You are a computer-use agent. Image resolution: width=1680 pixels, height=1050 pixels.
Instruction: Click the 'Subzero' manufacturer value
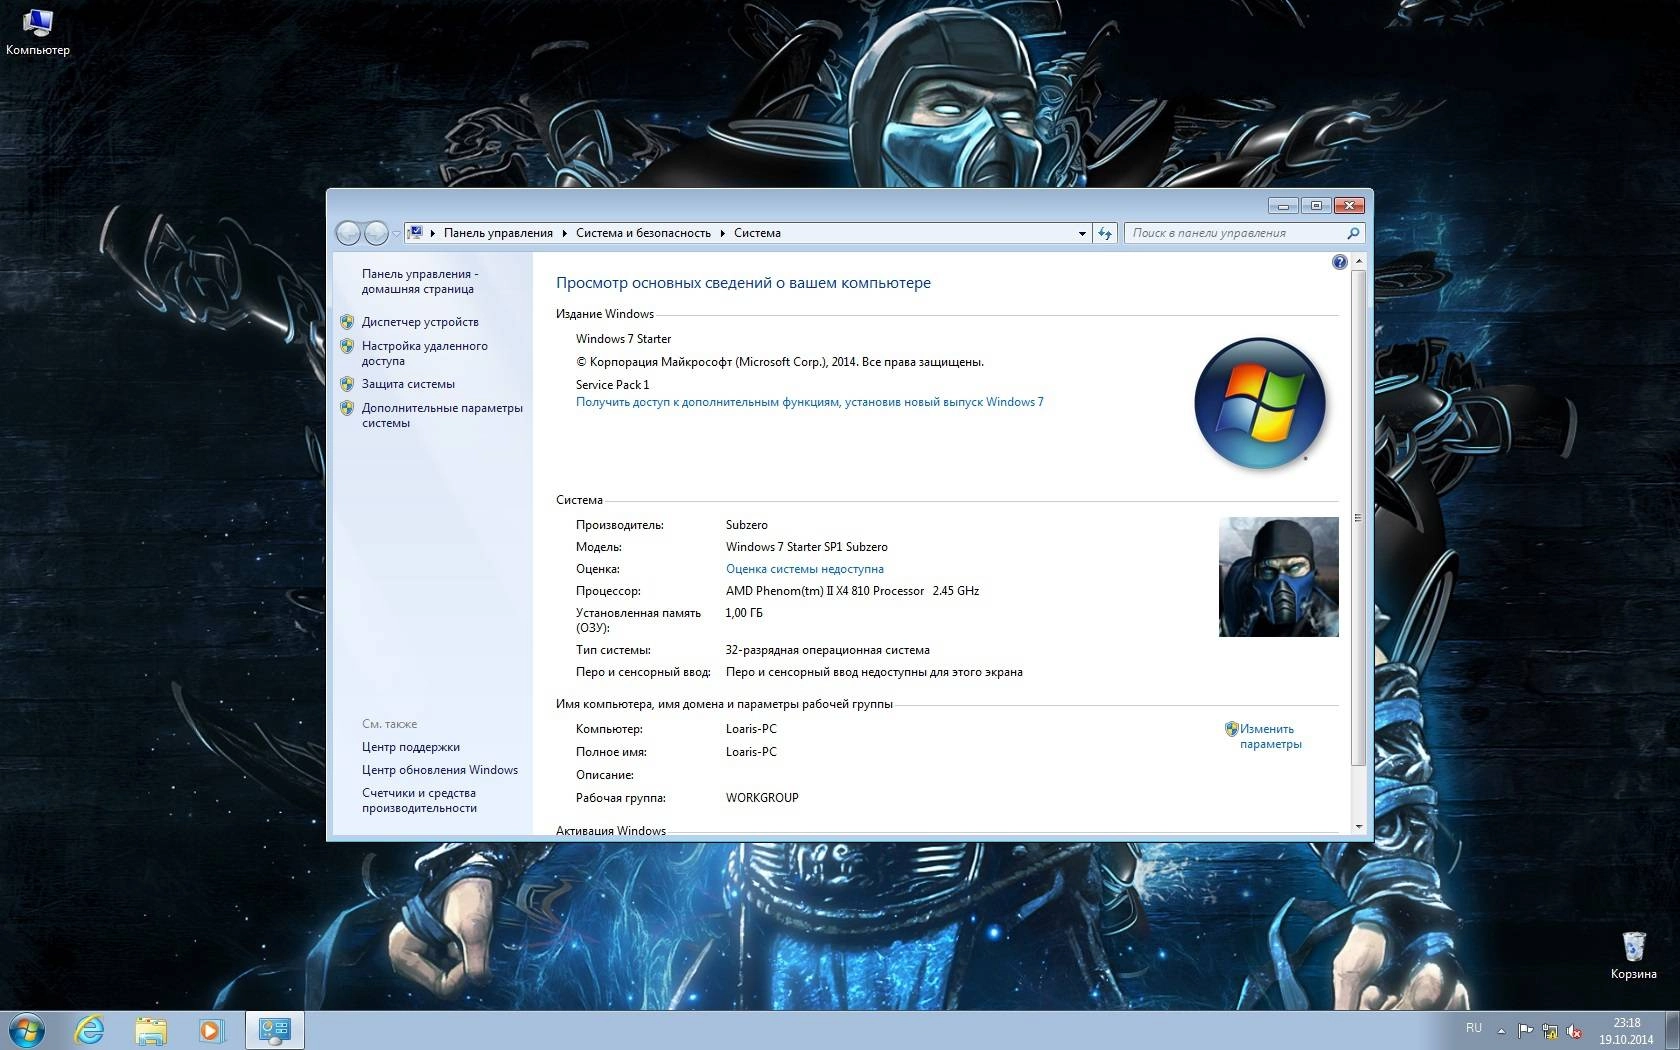pyautogui.click(x=747, y=525)
